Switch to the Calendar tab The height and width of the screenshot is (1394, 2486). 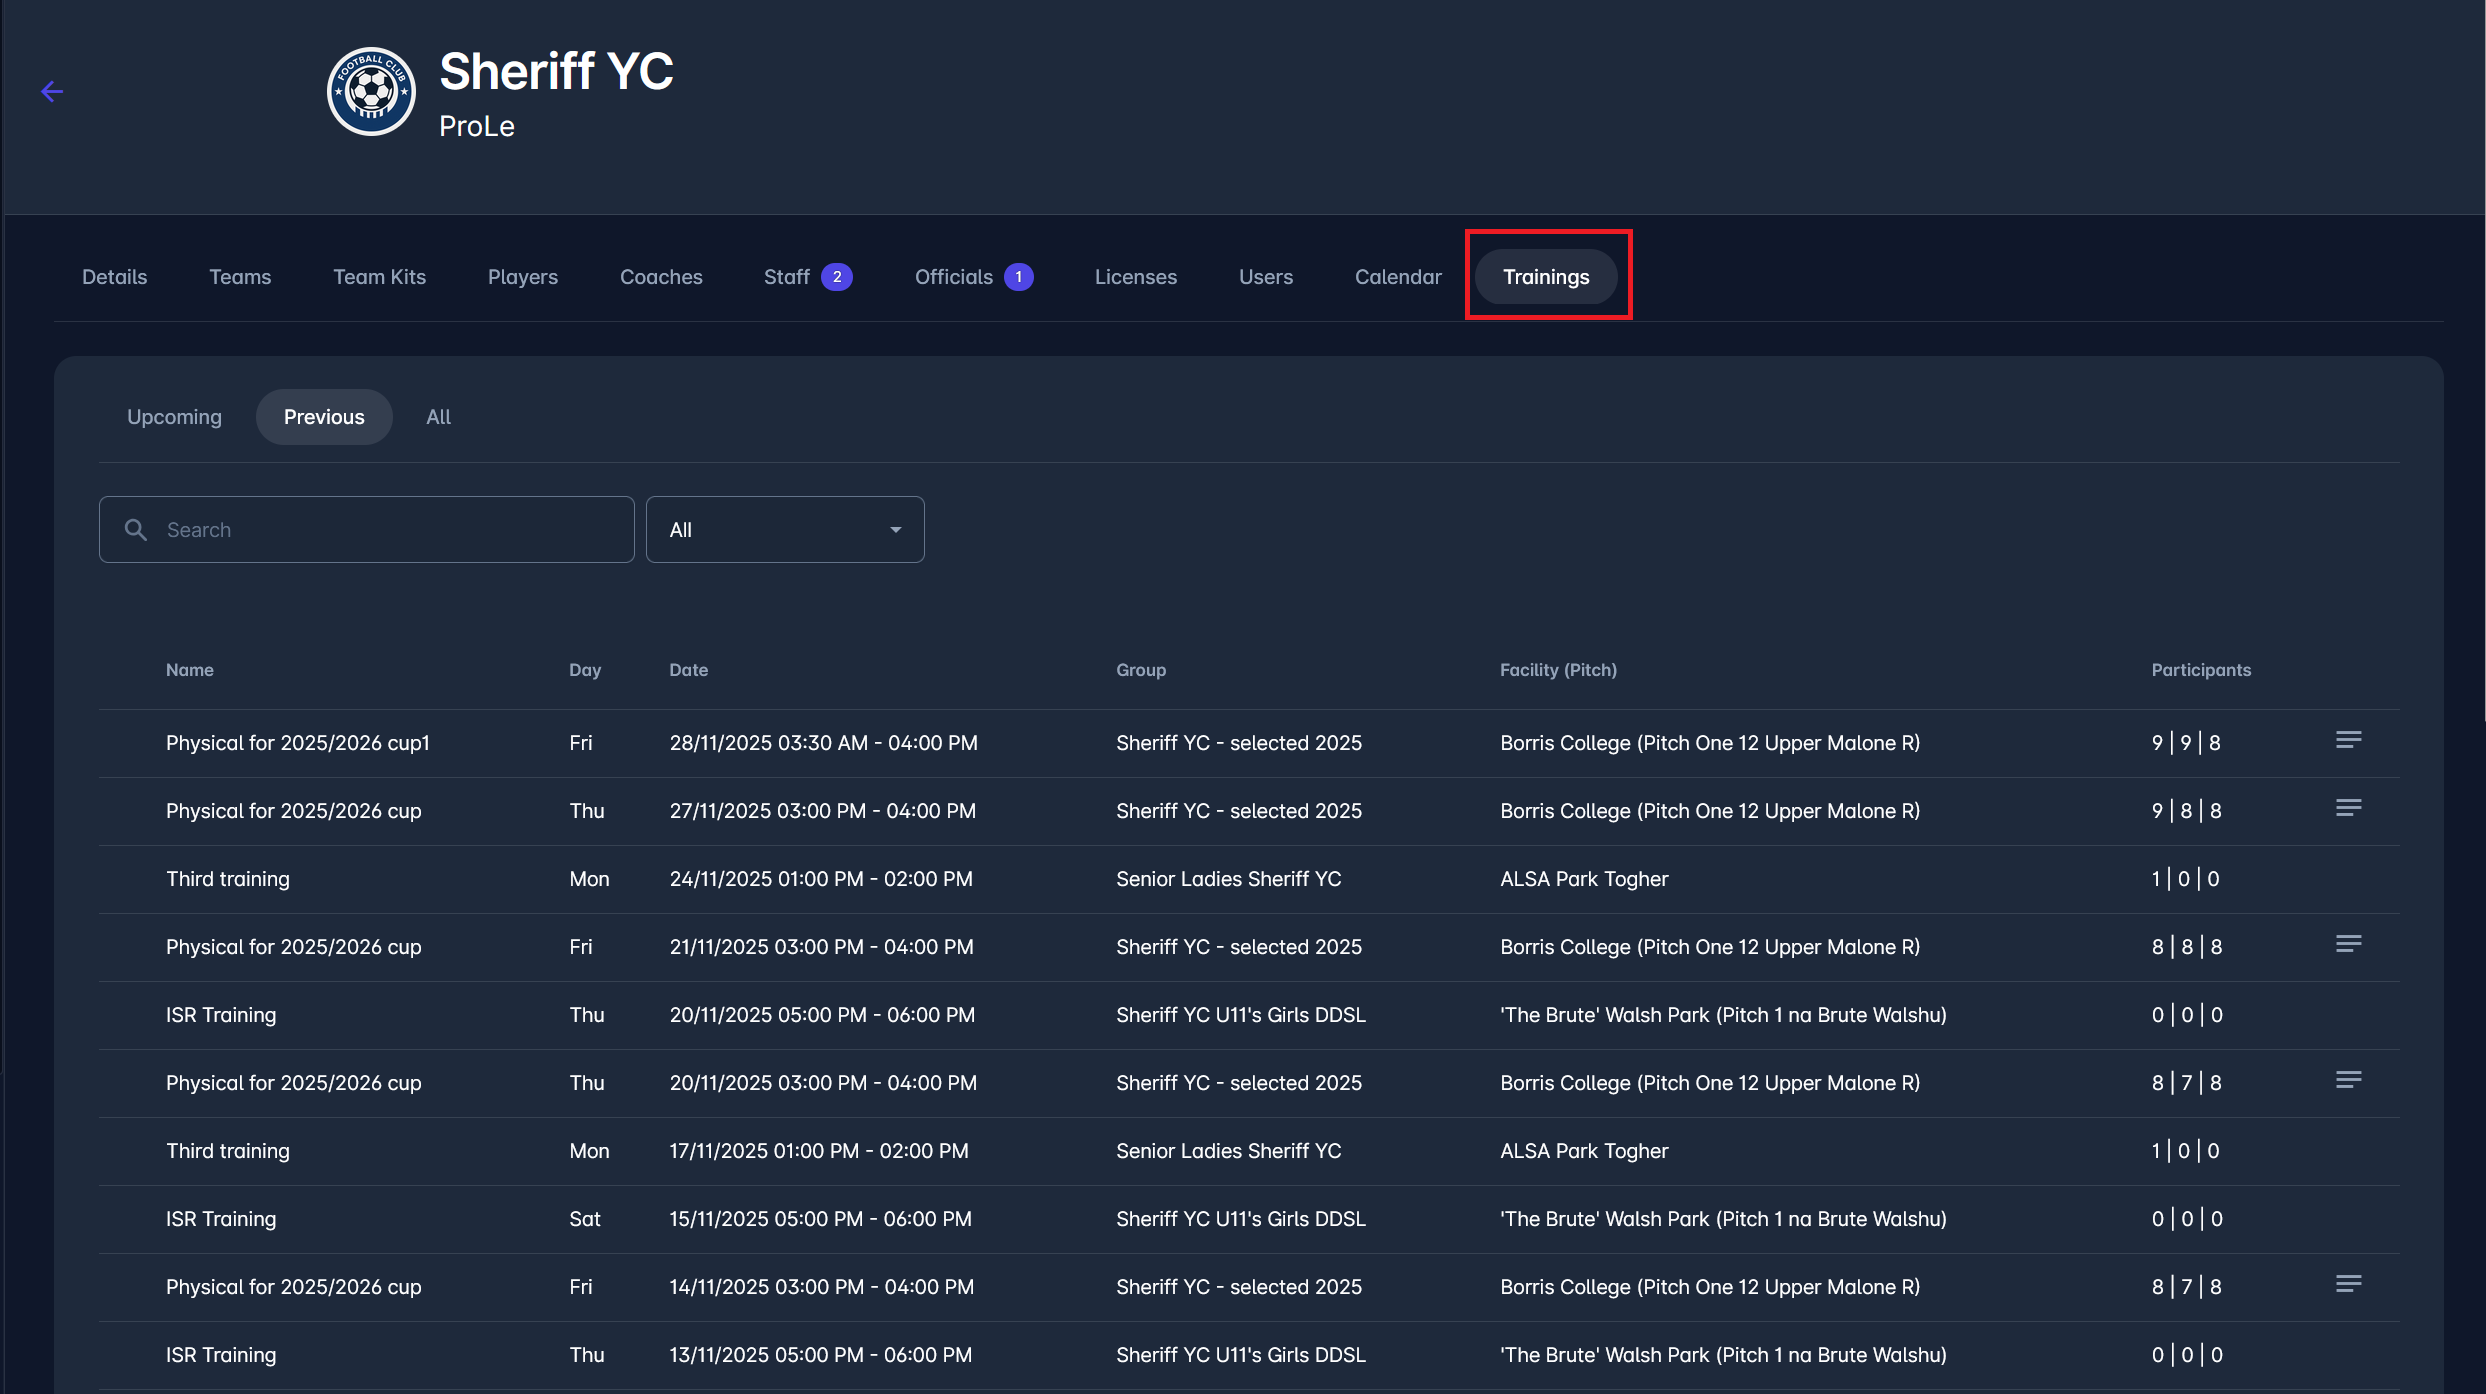point(1397,277)
